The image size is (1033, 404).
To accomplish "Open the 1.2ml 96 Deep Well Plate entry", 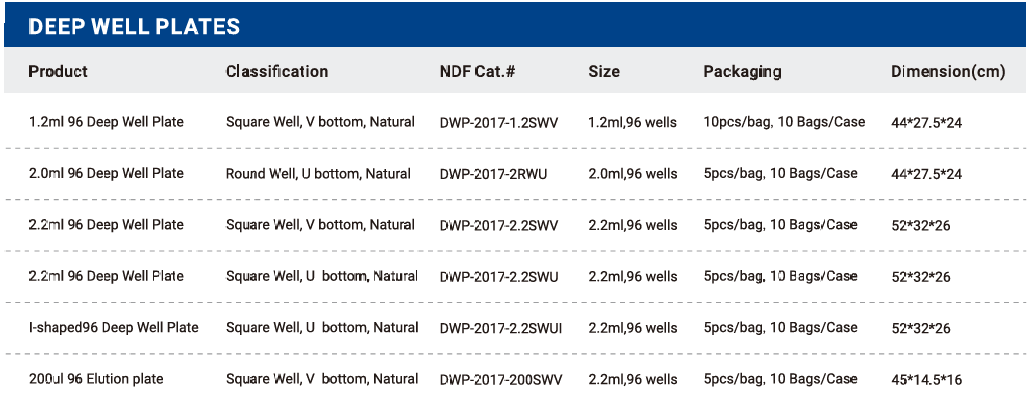I will (106, 122).
